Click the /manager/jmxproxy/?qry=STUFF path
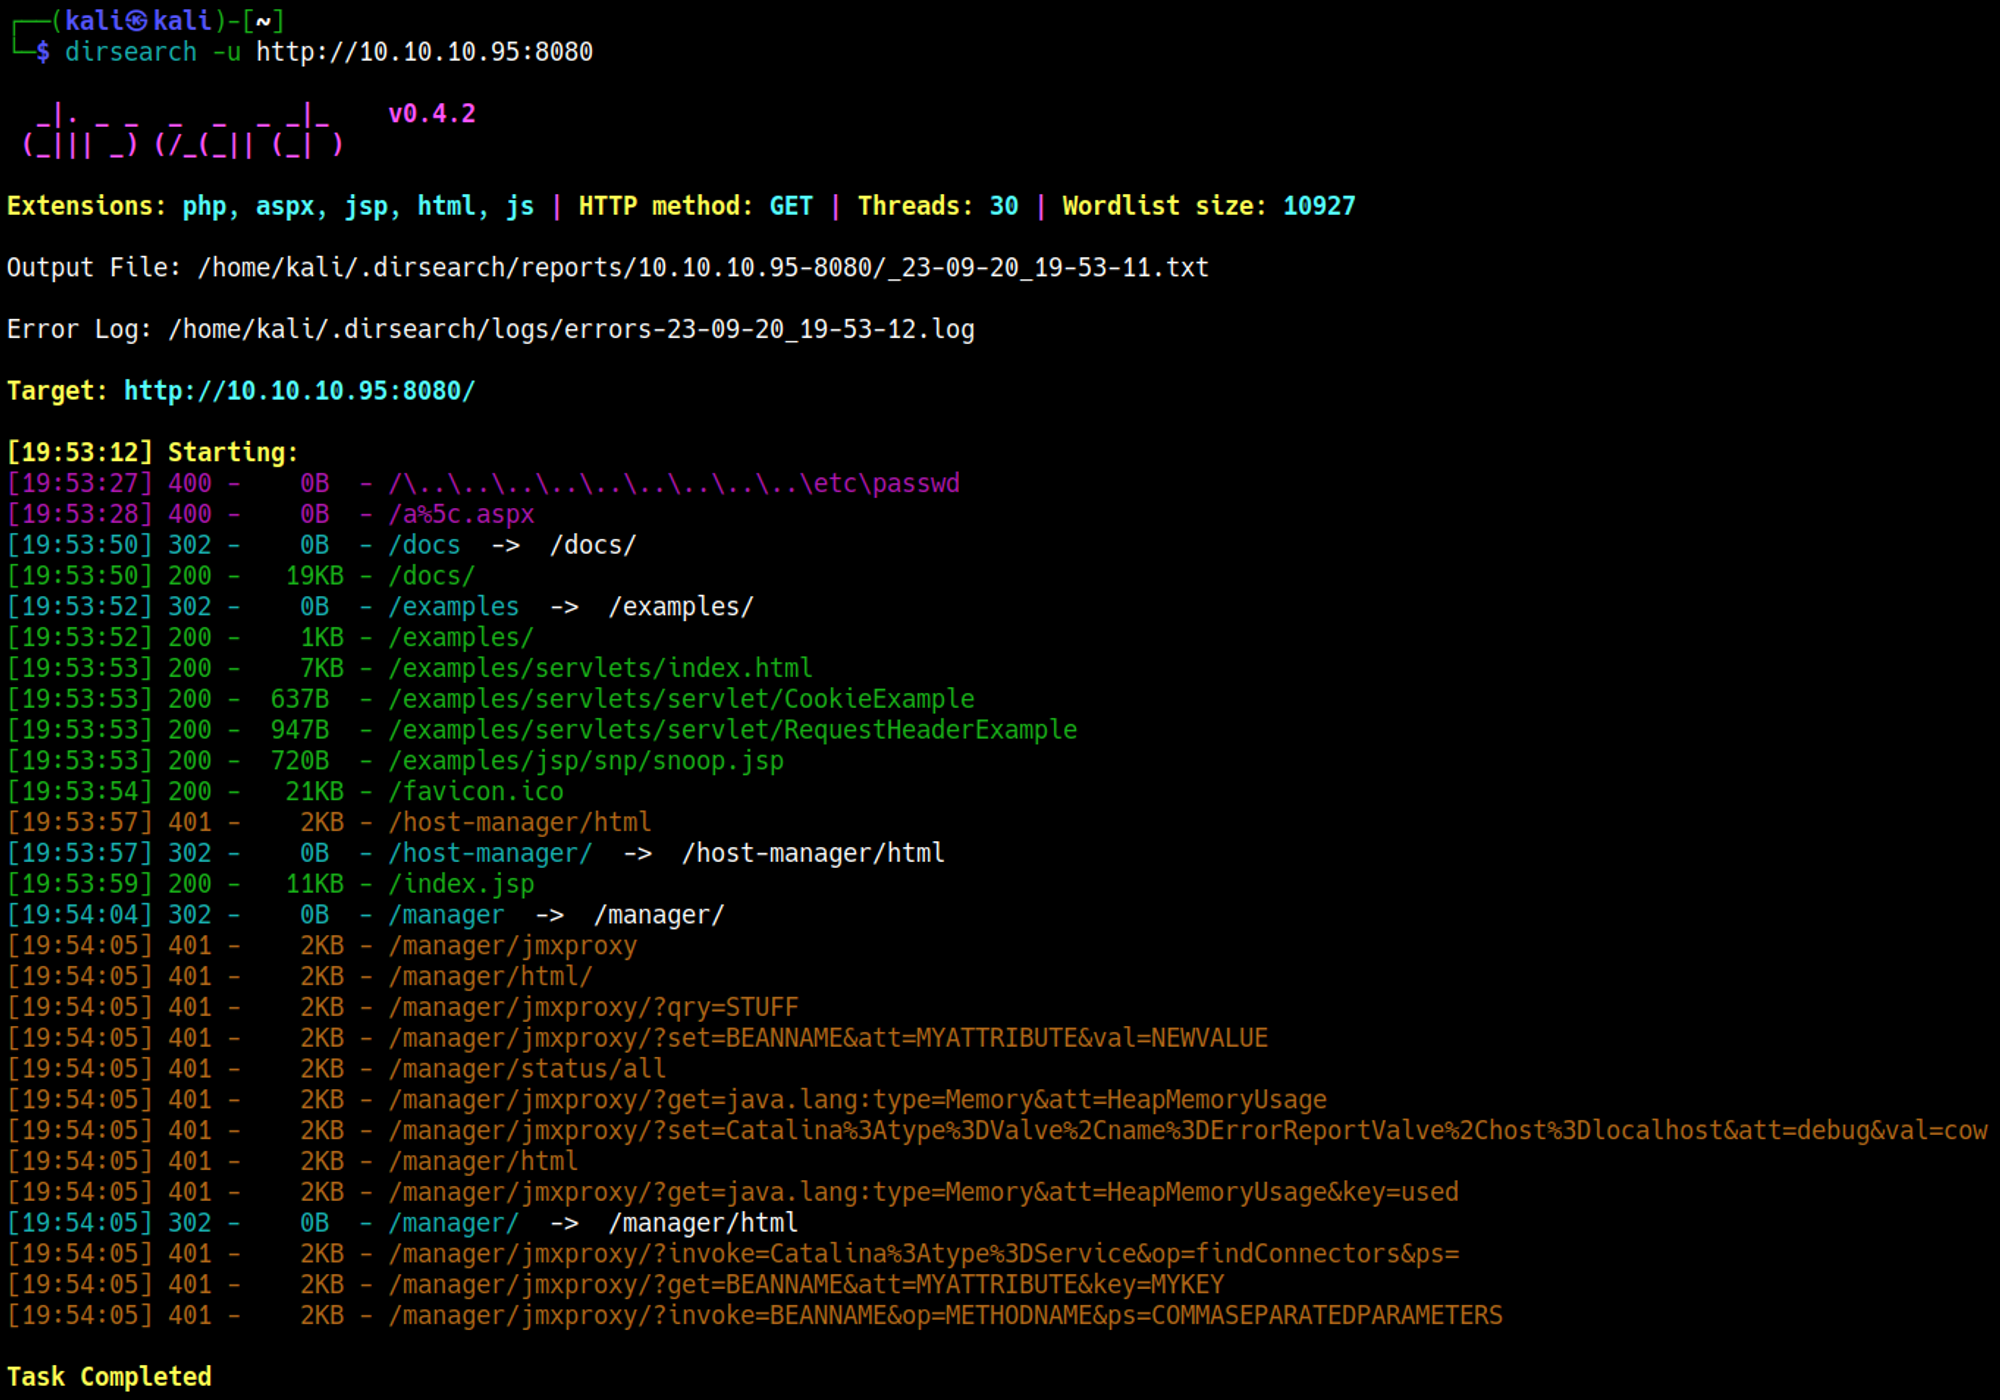Viewport: 2000px width, 1400px height. [x=593, y=1007]
